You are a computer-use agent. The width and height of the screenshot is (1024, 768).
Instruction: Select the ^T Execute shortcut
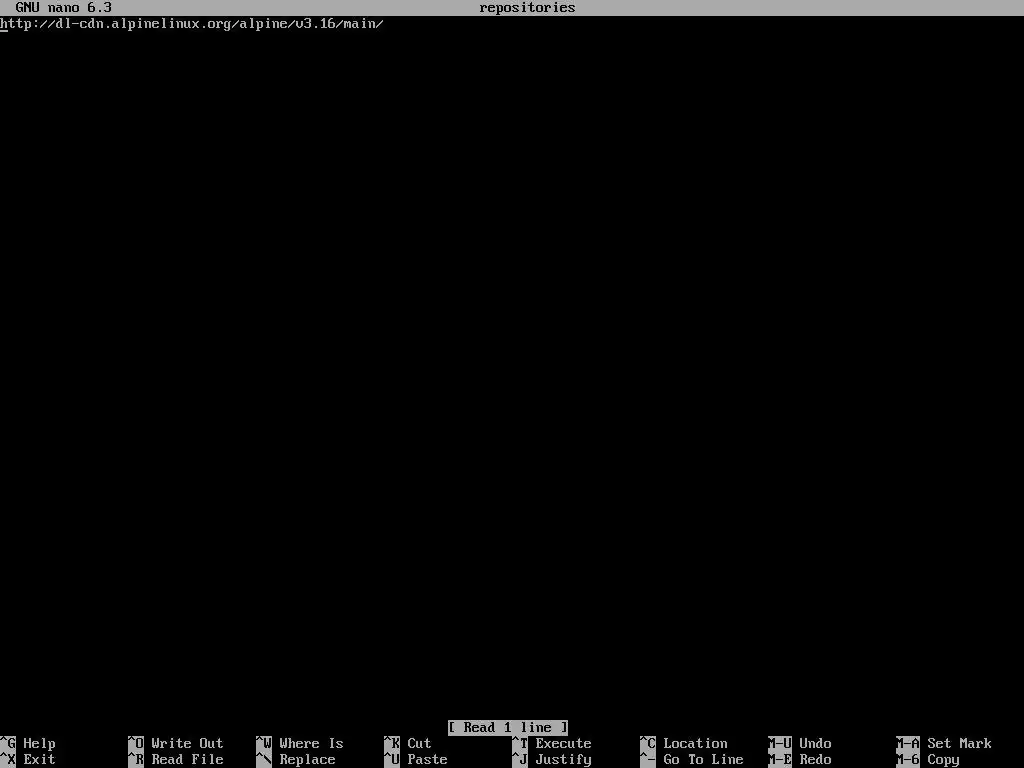[x=552, y=743]
